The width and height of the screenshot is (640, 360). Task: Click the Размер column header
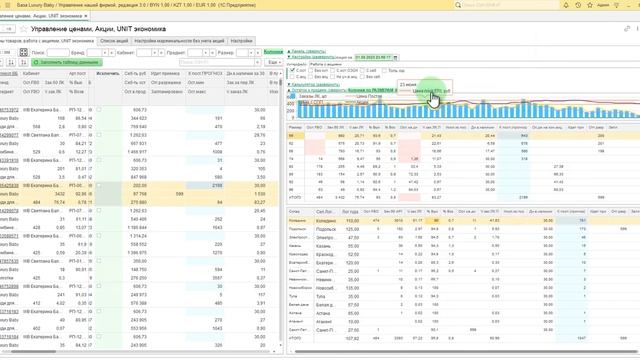pos(296,128)
